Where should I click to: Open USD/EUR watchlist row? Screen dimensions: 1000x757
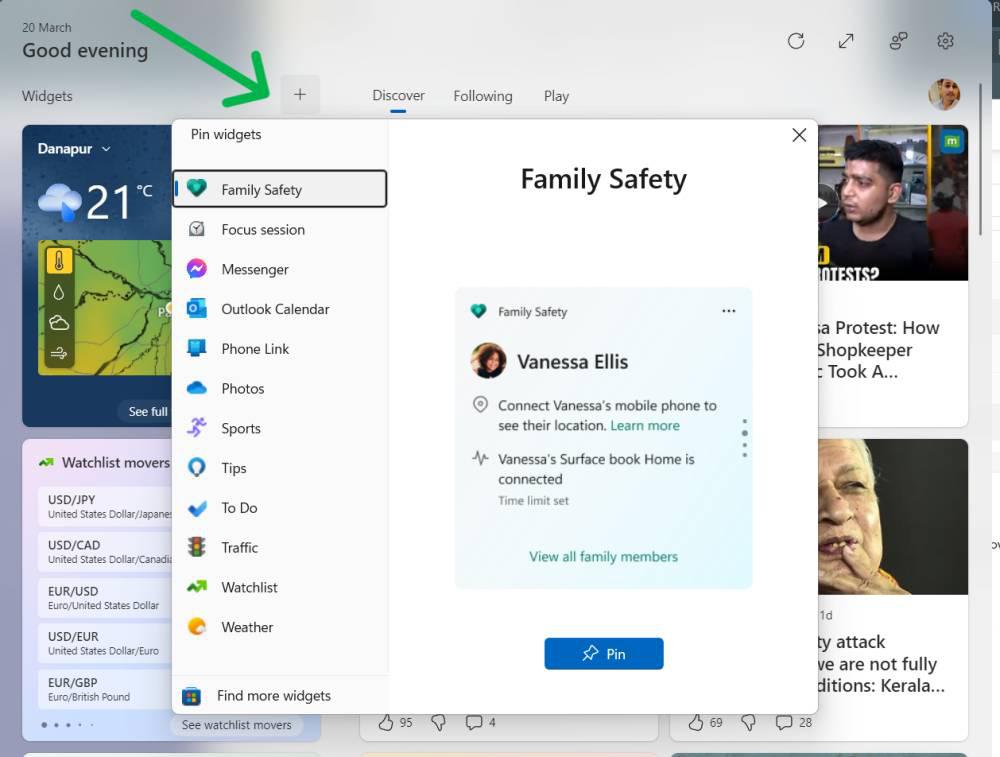106,643
